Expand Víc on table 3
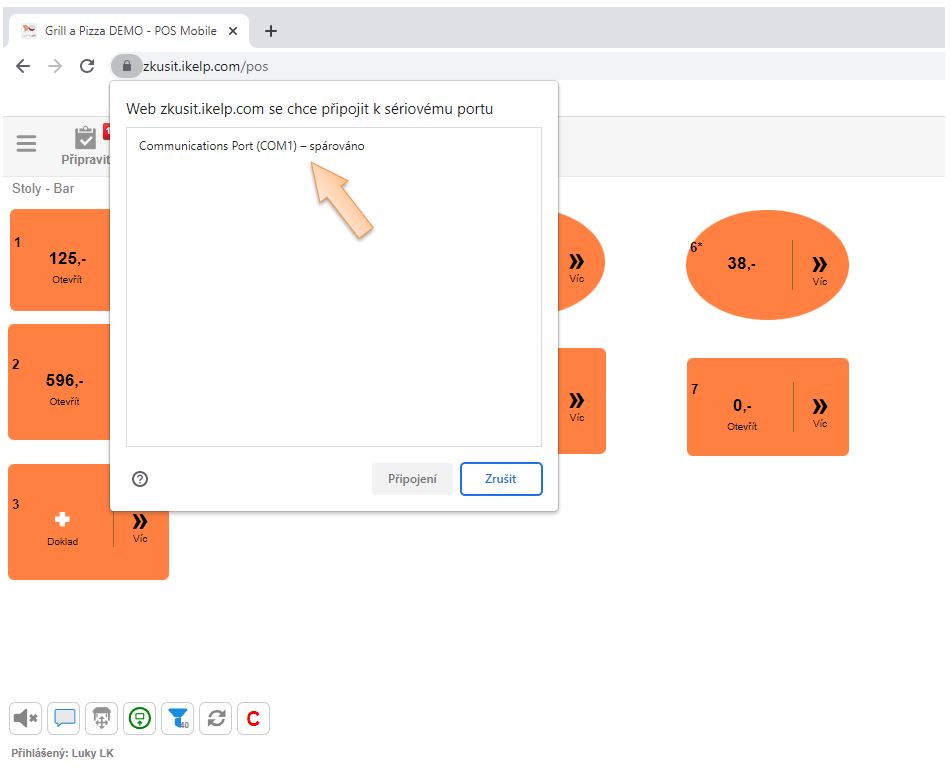The width and height of the screenshot is (951, 782). (140, 525)
